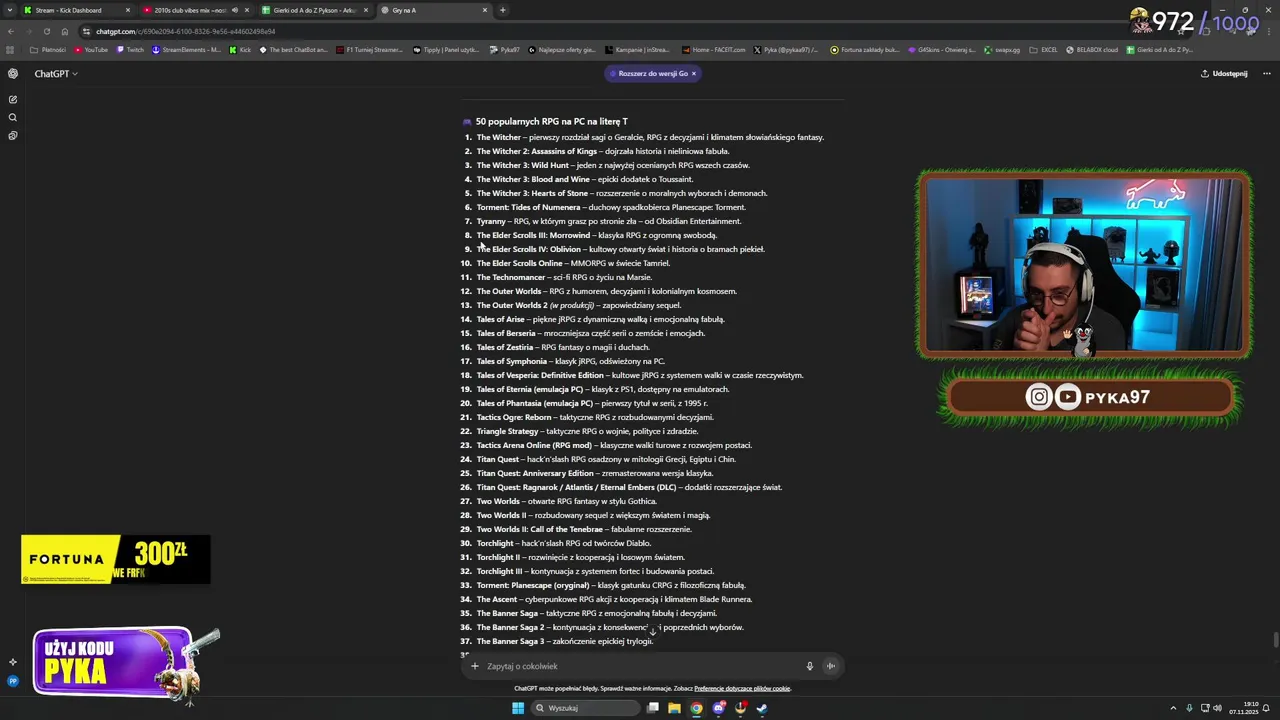Open Chrome from the taskbar
The image size is (1280, 720).
[697, 708]
